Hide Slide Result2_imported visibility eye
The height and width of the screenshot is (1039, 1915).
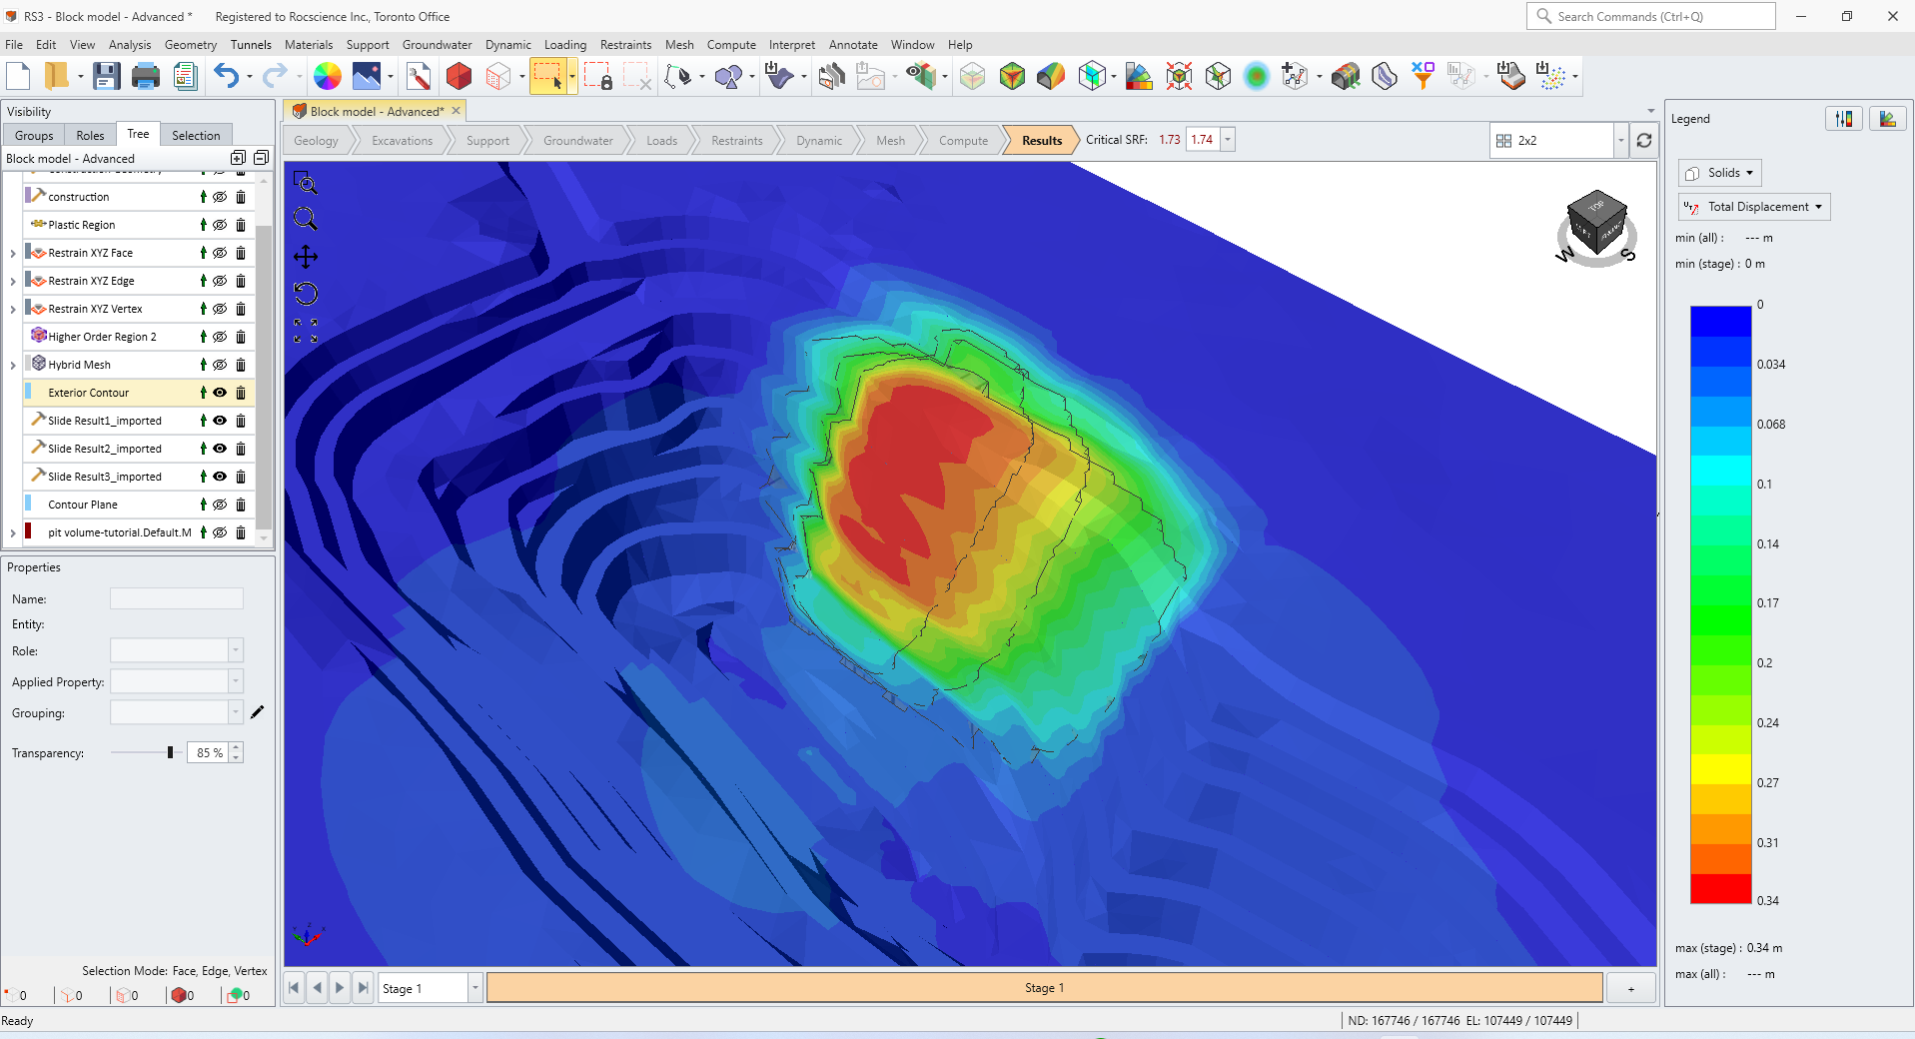click(220, 449)
